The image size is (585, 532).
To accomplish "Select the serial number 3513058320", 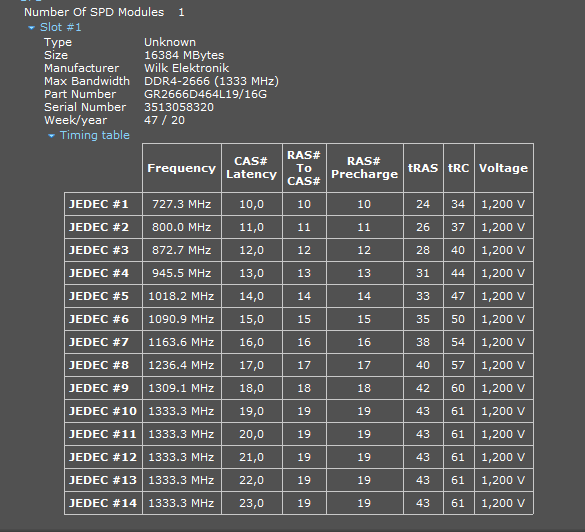I will coord(179,107).
